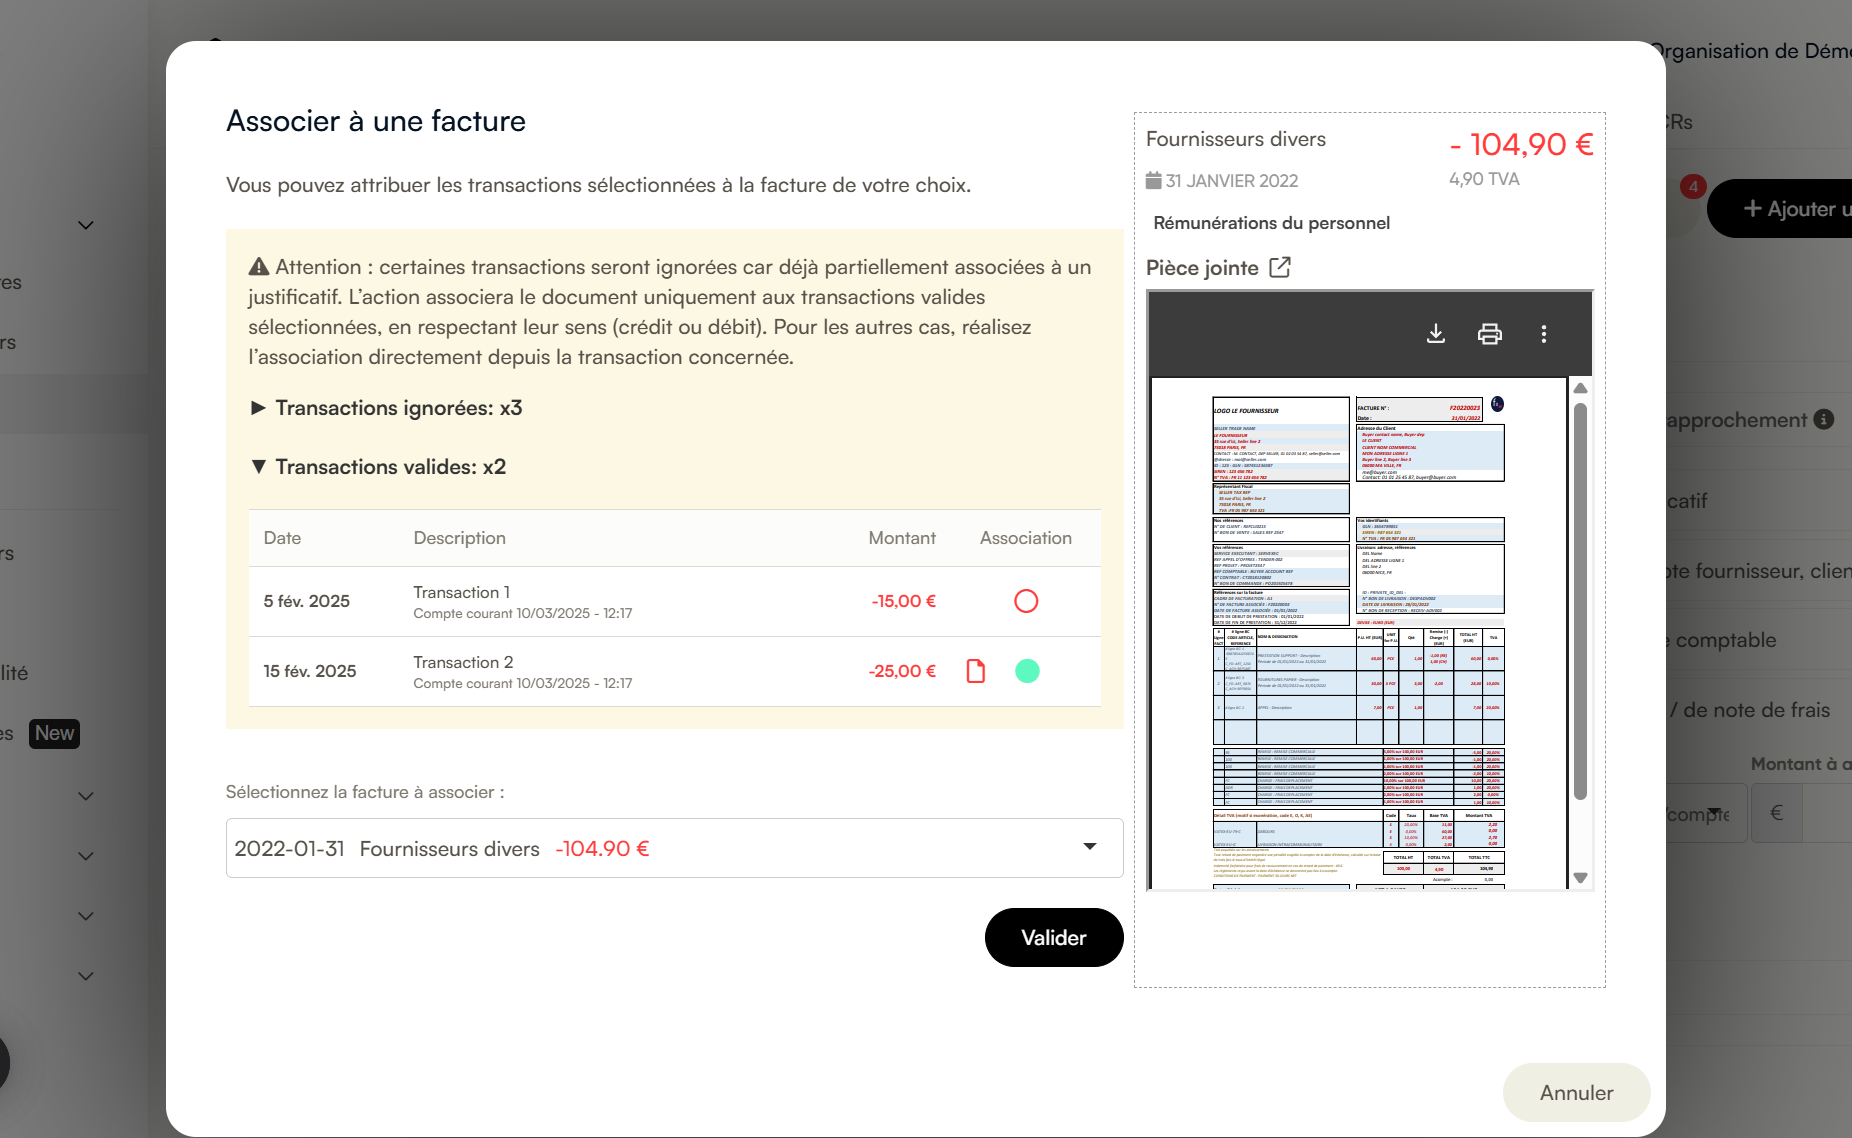This screenshot has height=1138, width=1852.
Task: Click the -25,00 € amount
Action: (x=902, y=671)
